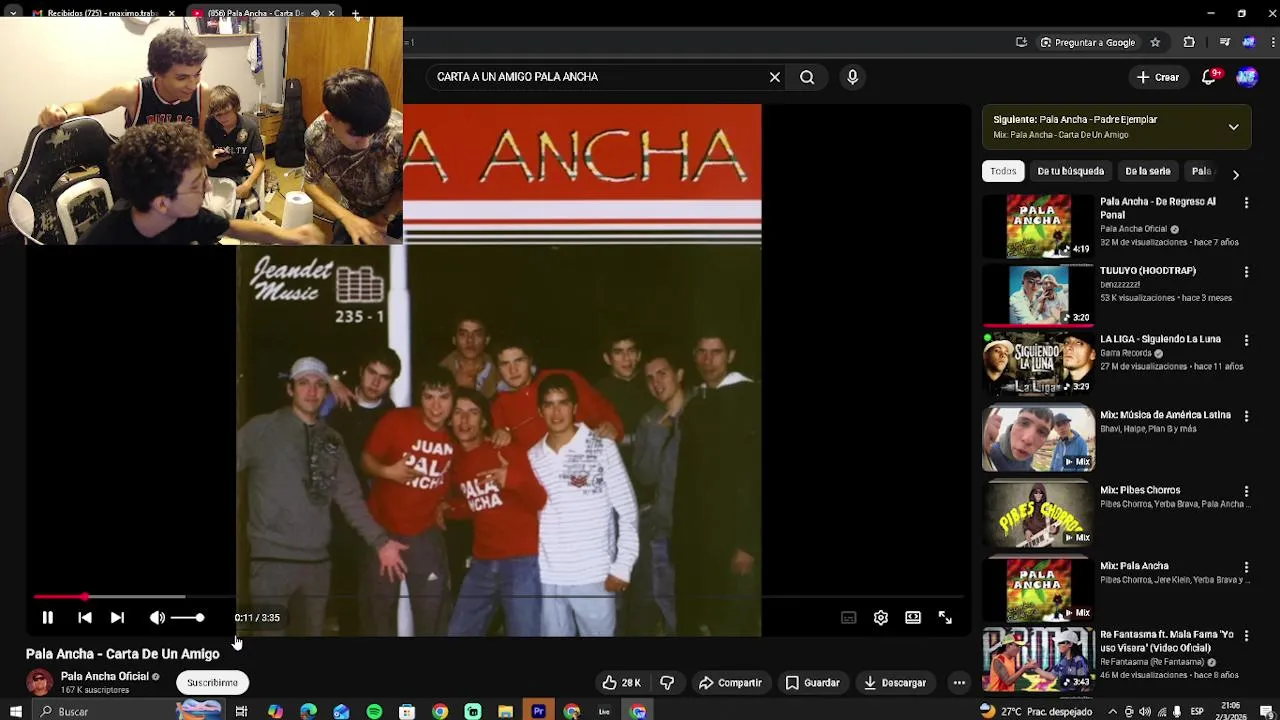This screenshot has width=1280, height=720.
Task: Click the Compartir share button
Action: click(x=730, y=683)
